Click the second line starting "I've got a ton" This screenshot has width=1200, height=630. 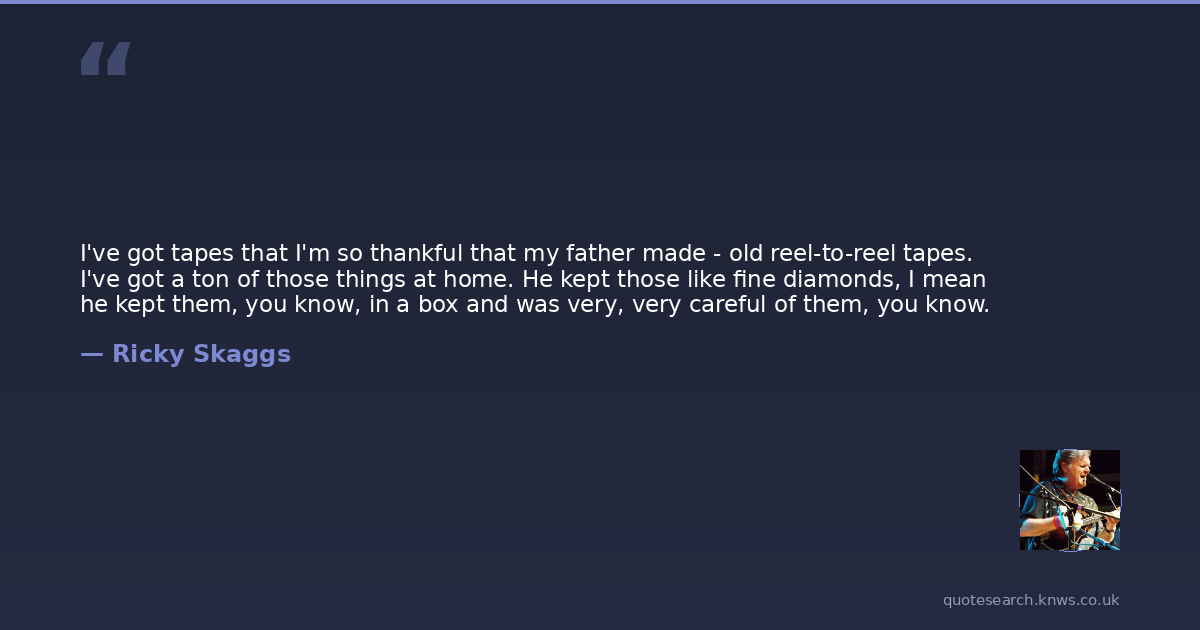click(533, 279)
